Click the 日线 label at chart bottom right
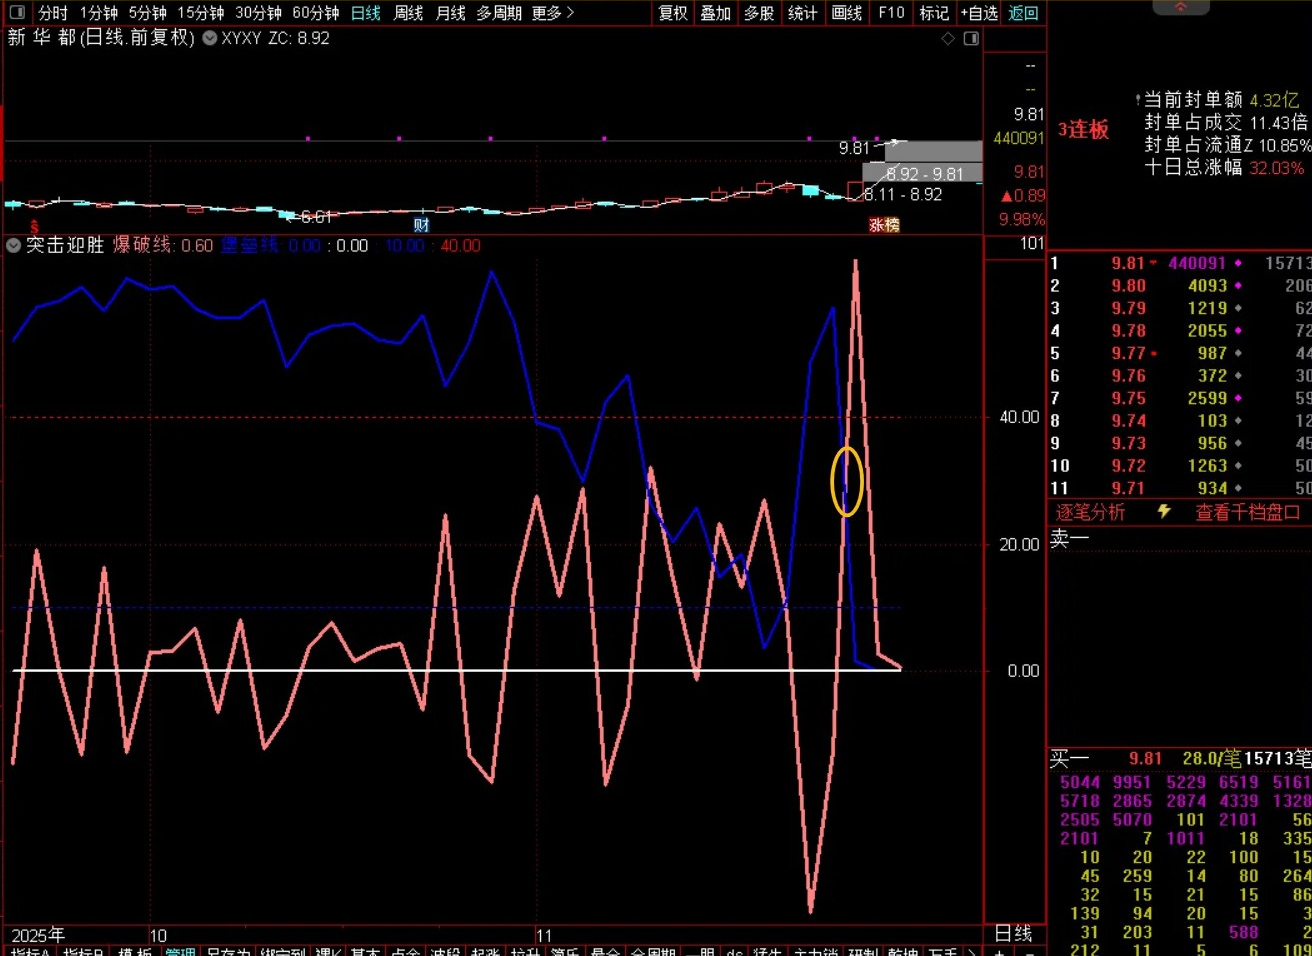 pos(1013,933)
